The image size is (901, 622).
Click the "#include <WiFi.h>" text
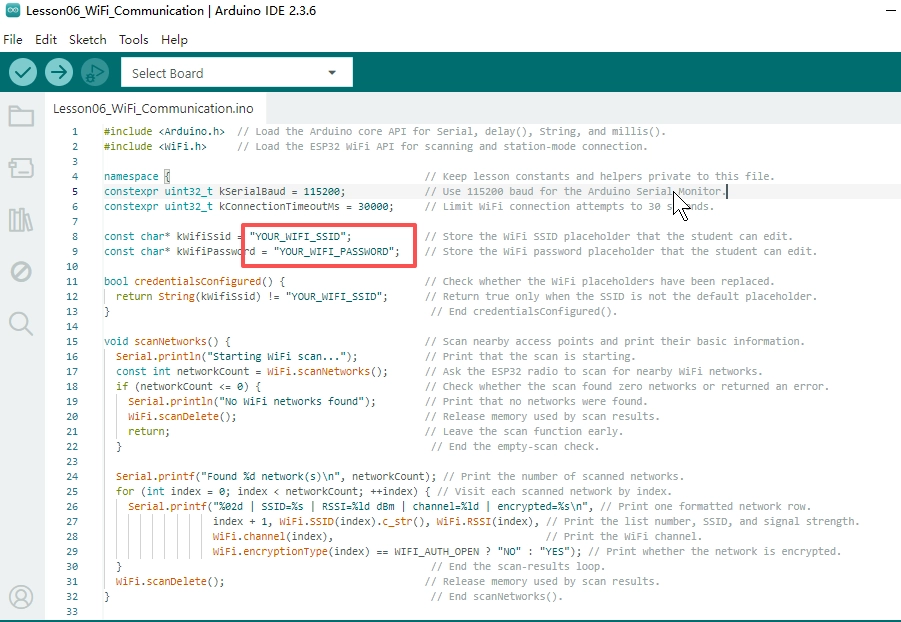click(155, 147)
